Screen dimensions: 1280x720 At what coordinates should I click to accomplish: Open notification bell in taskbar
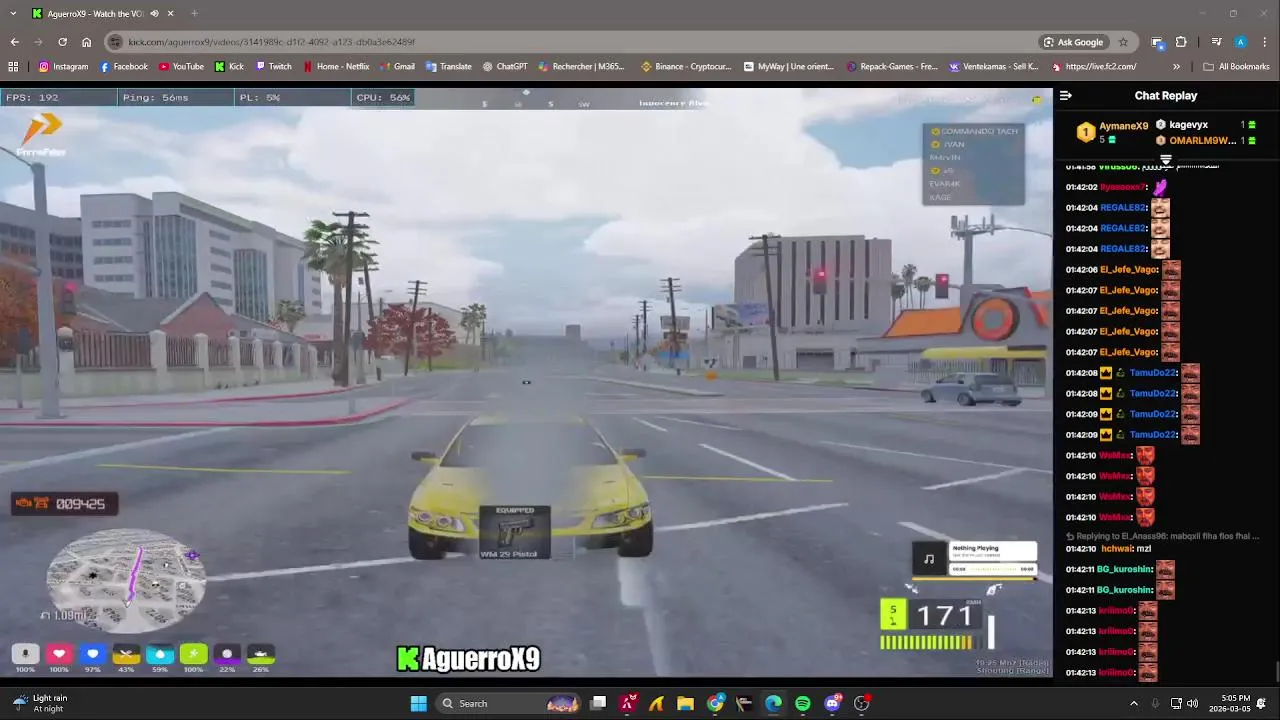1261,703
